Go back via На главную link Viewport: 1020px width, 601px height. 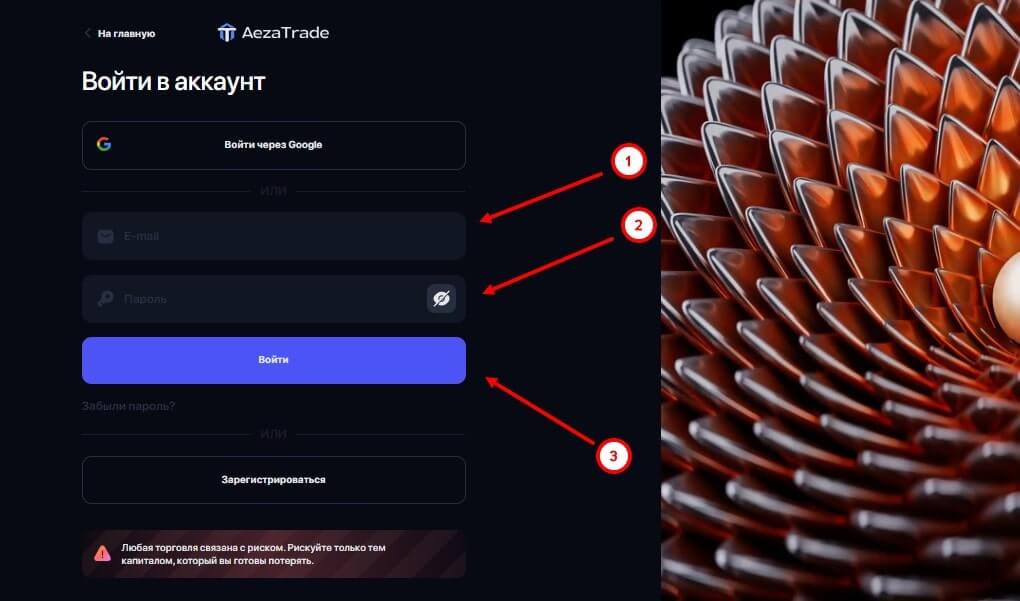pos(126,34)
